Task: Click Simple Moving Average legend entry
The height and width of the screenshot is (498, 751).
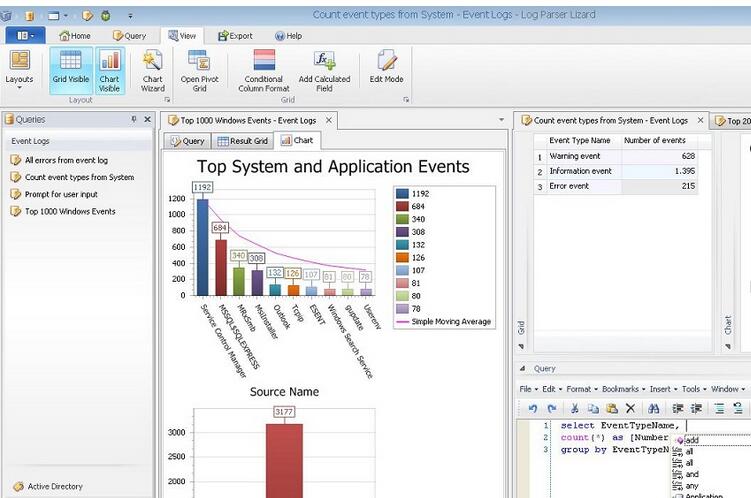Action: (444, 322)
